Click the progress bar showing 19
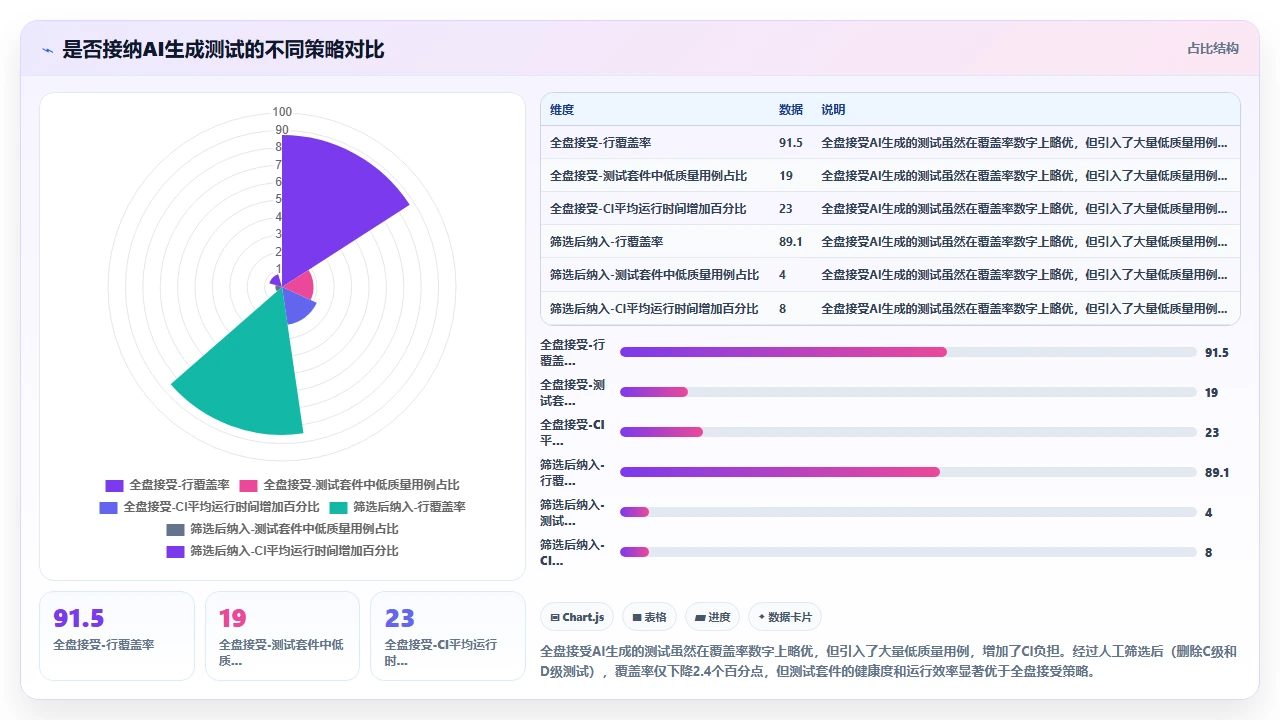Screen dimensions: 1280x720 [x=908, y=392]
